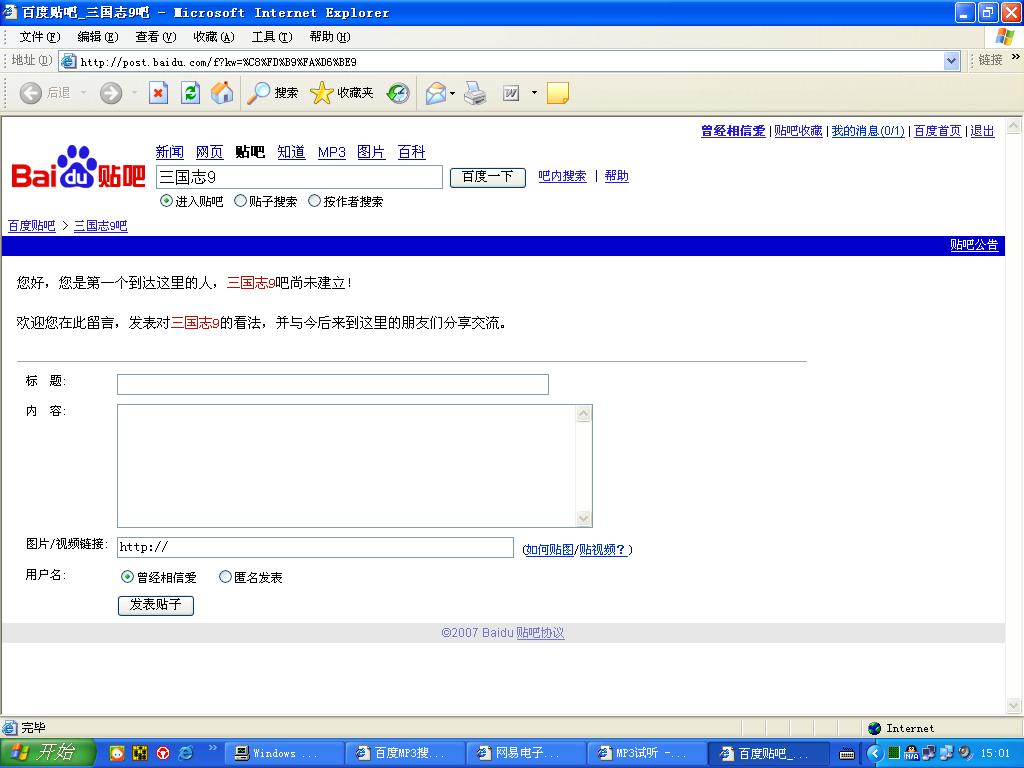Screen dimensions: 1024x768
Task: Click the content textarea scroll up arrow
Action: point(583,414)
